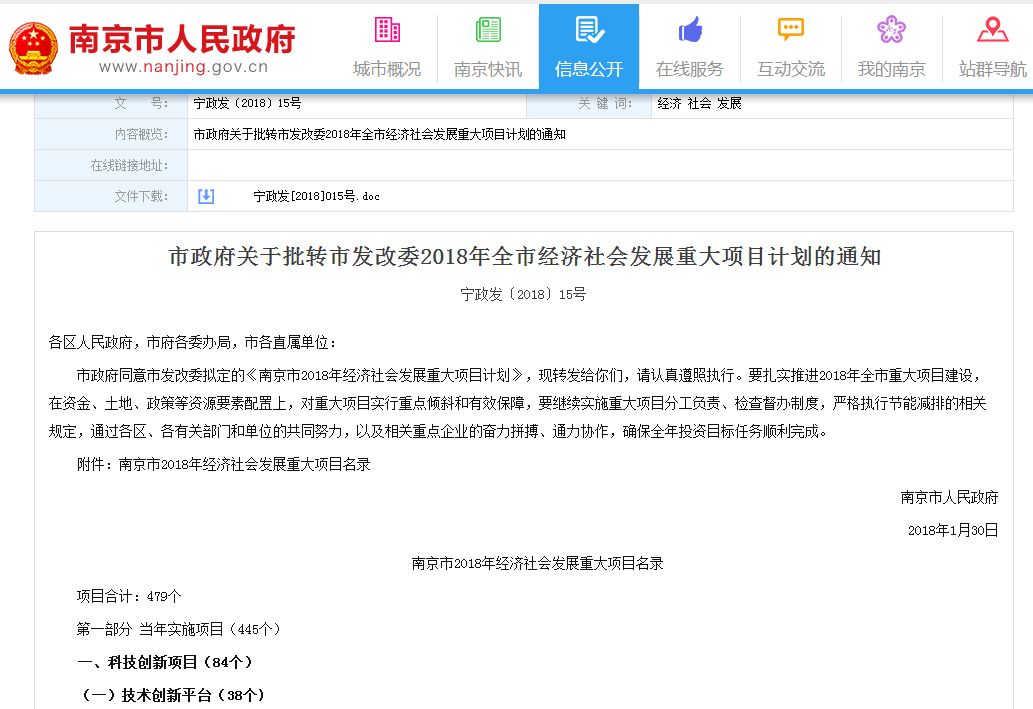Click the 信息公开 document icon
The image size is (1033, 709).
pos(589,30)
